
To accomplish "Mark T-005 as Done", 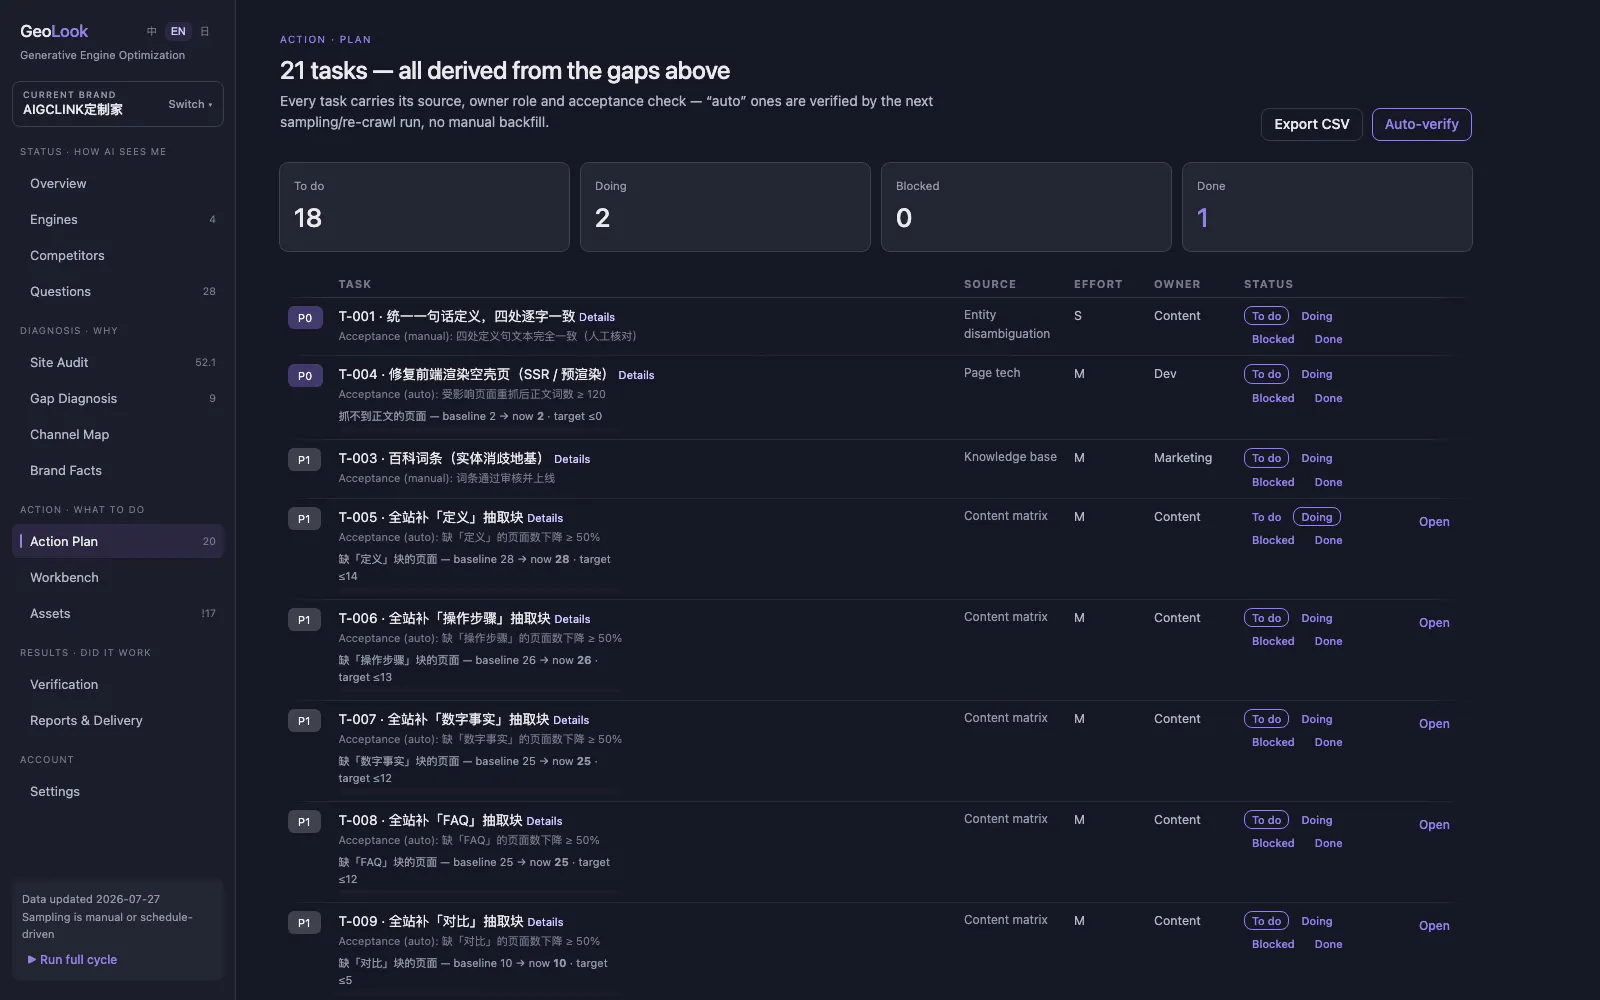I will point(1328,540).
